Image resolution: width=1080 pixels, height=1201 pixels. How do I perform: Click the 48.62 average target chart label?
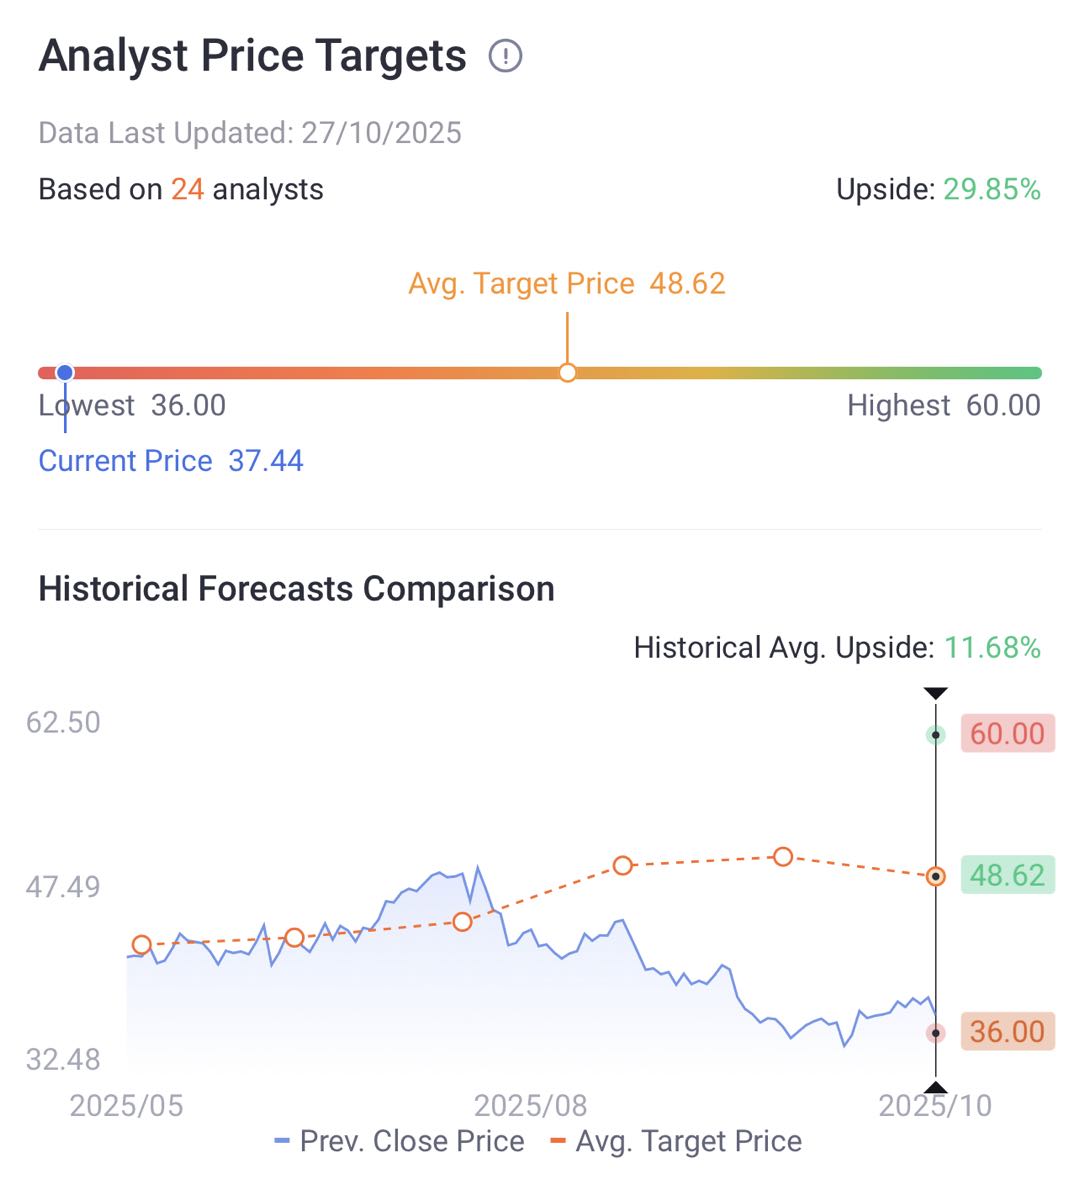coord(1007,875)
